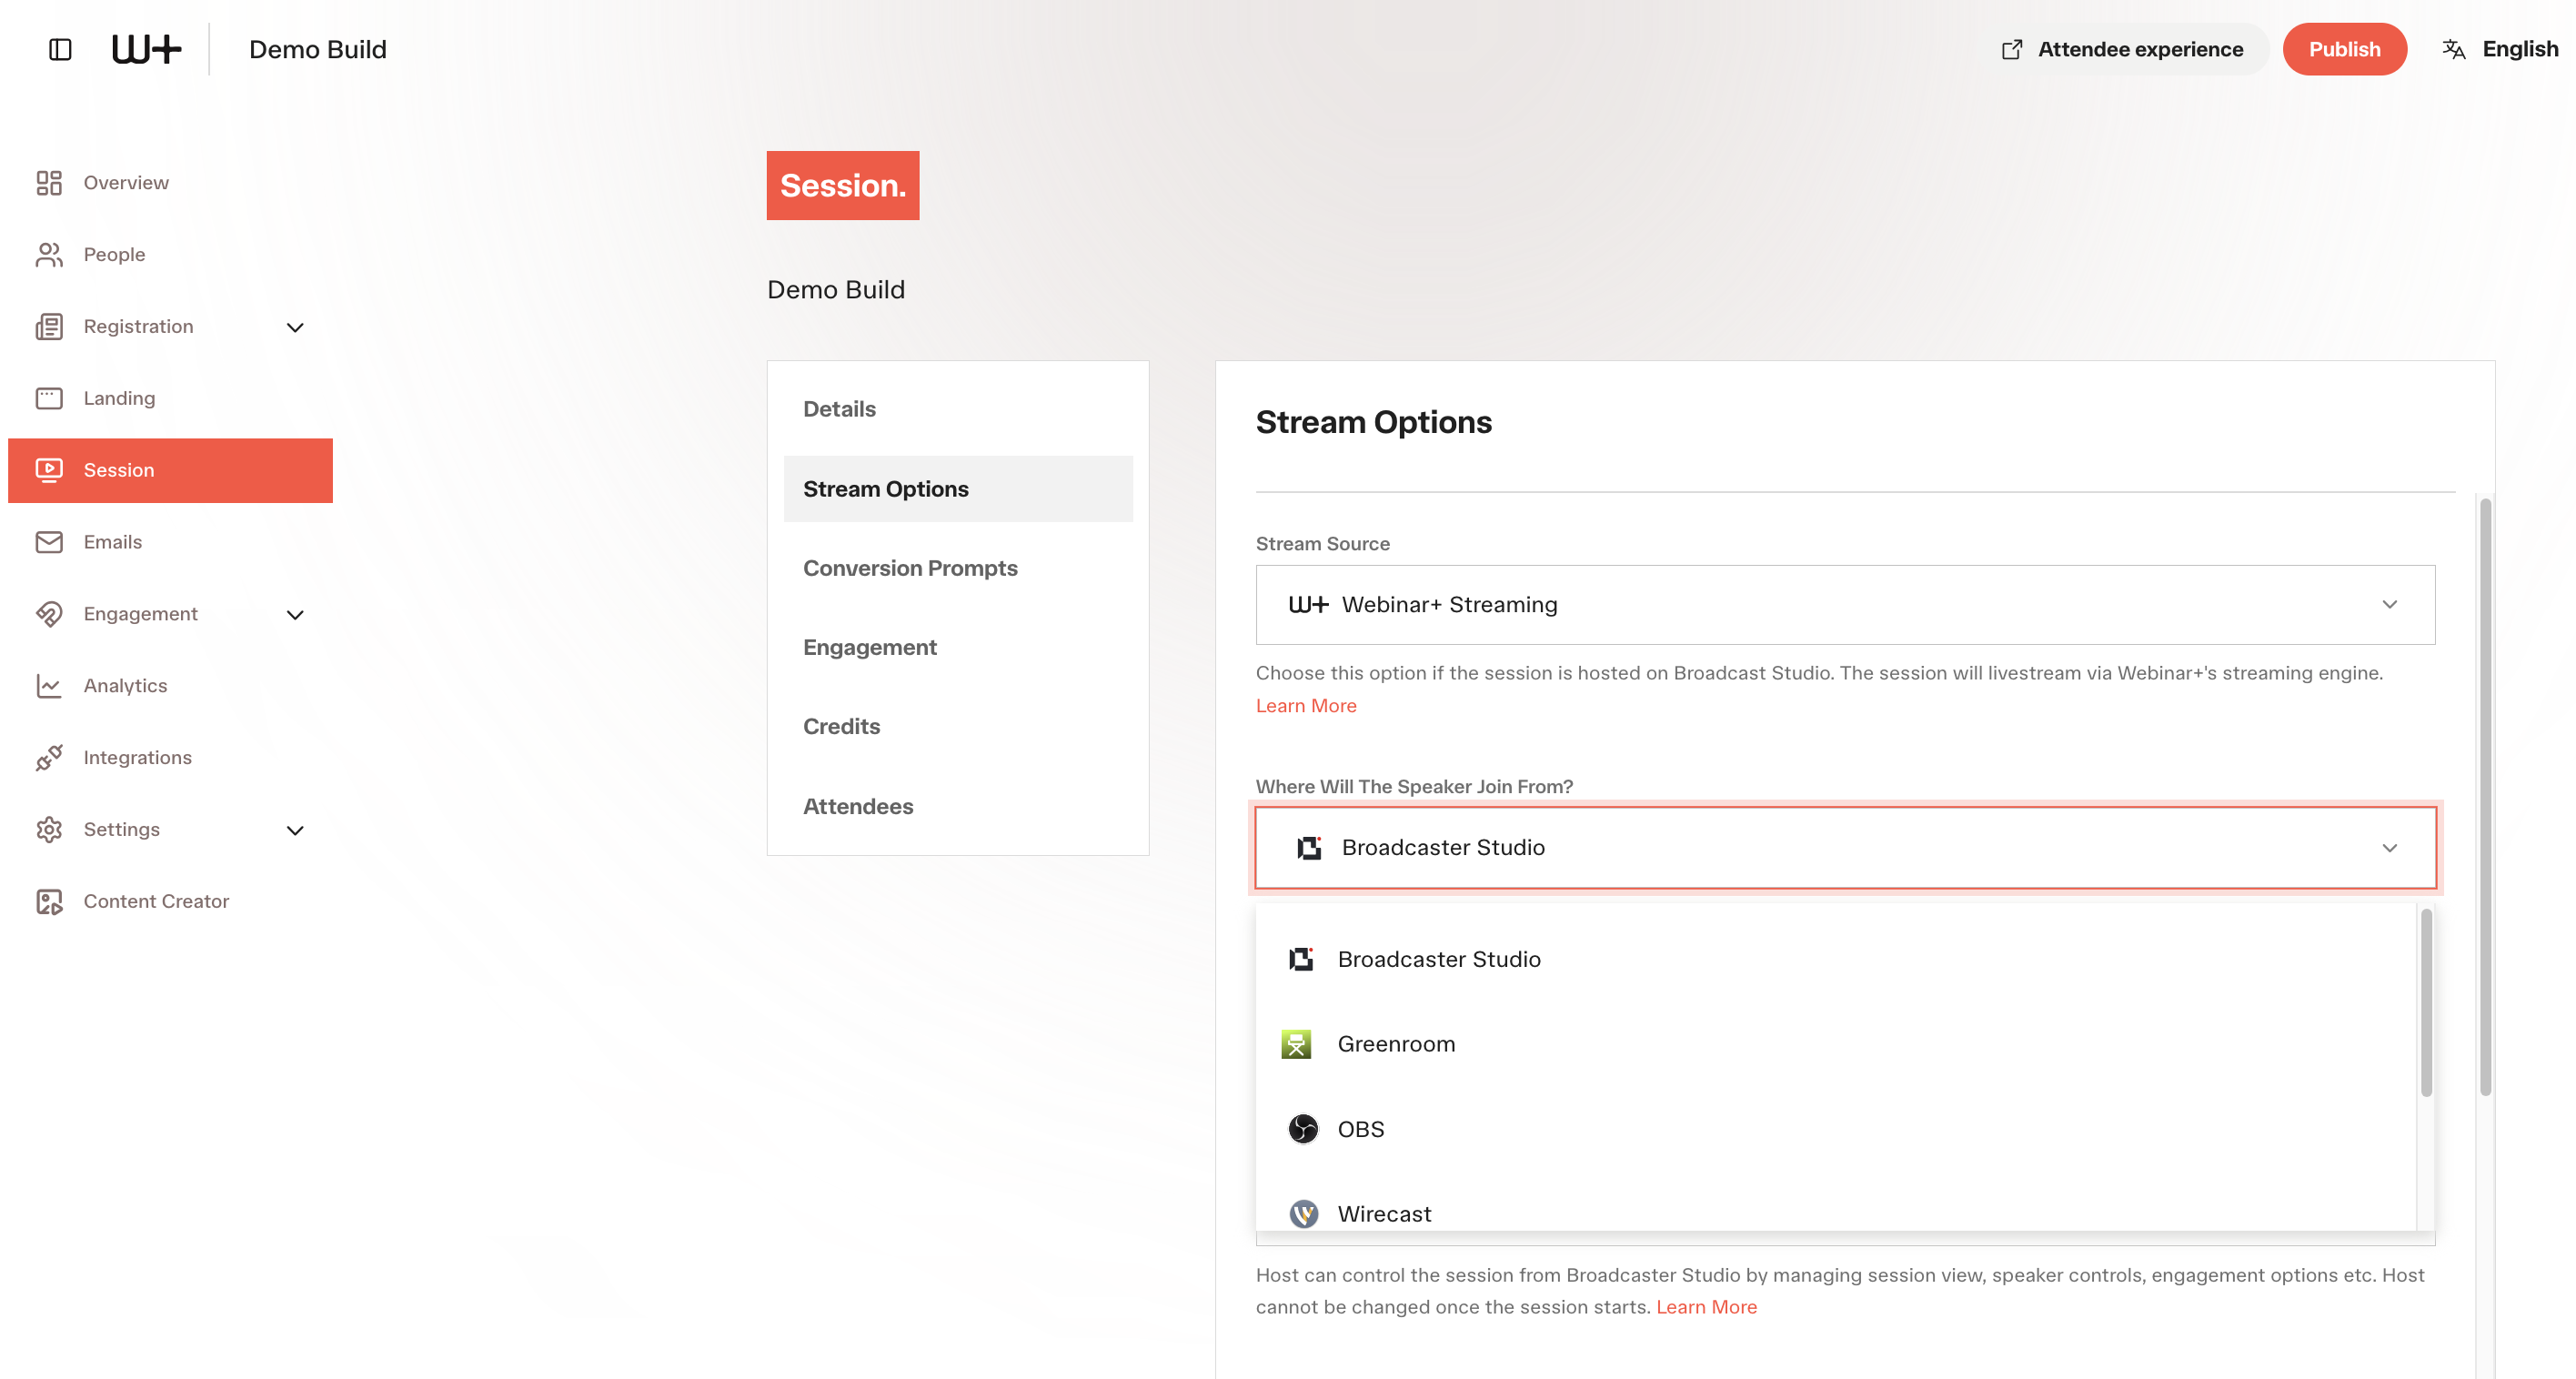
Task: Click the Integrations plug icon
Action: pos(49,758)
